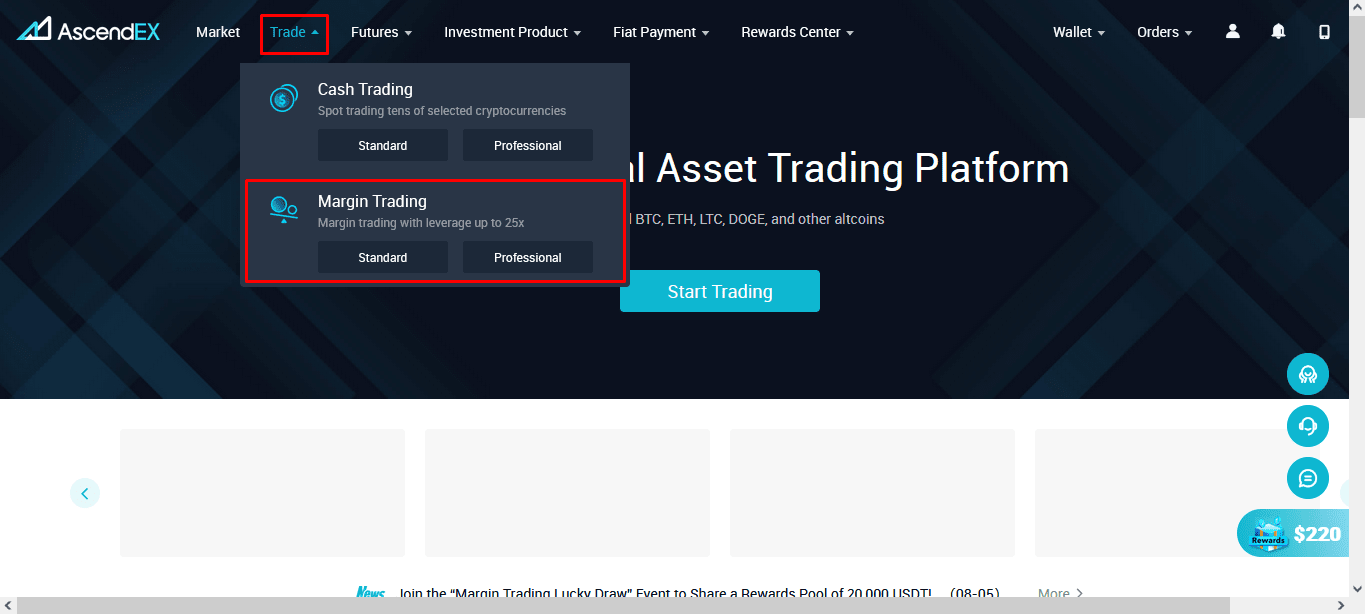The height and width of the screenshot is (614, 1365).
Task: Click the Start Trading button
Action: (x=720, y=291)
